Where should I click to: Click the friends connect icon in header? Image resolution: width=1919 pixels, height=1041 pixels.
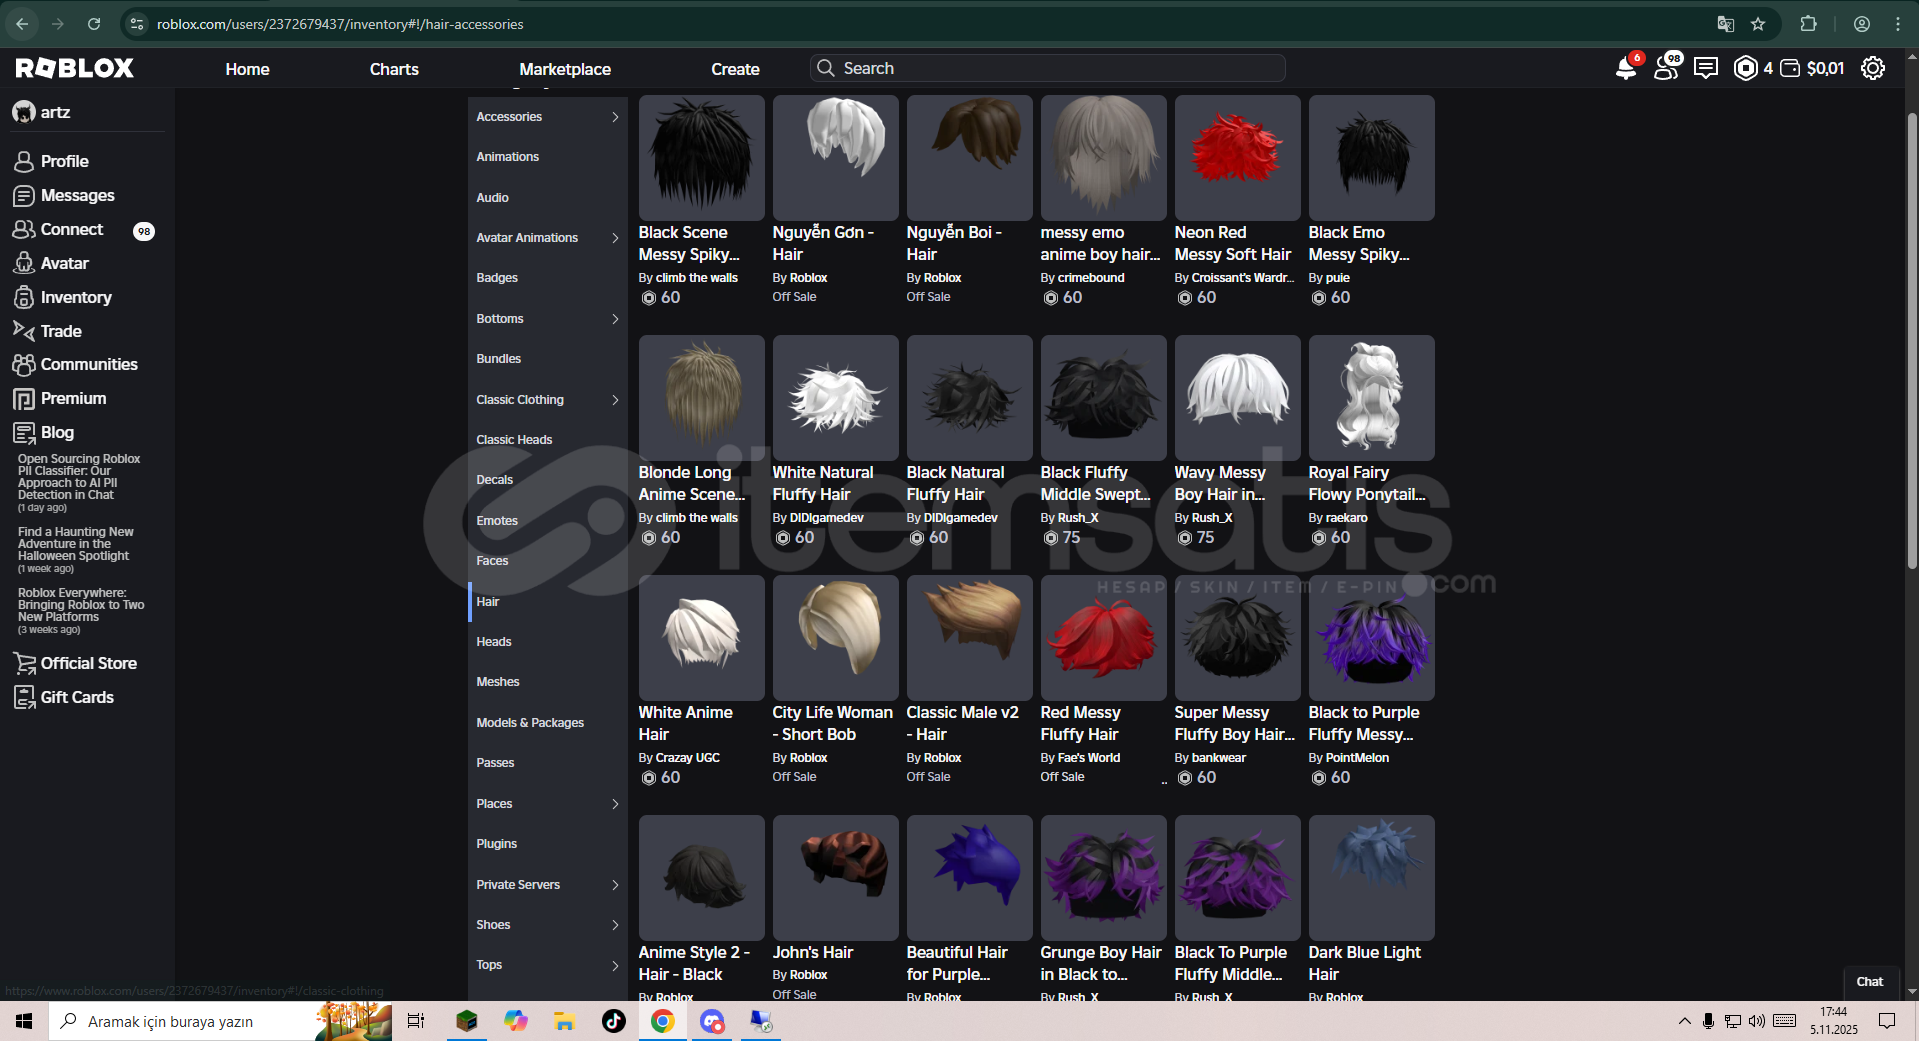point(1666,68)
